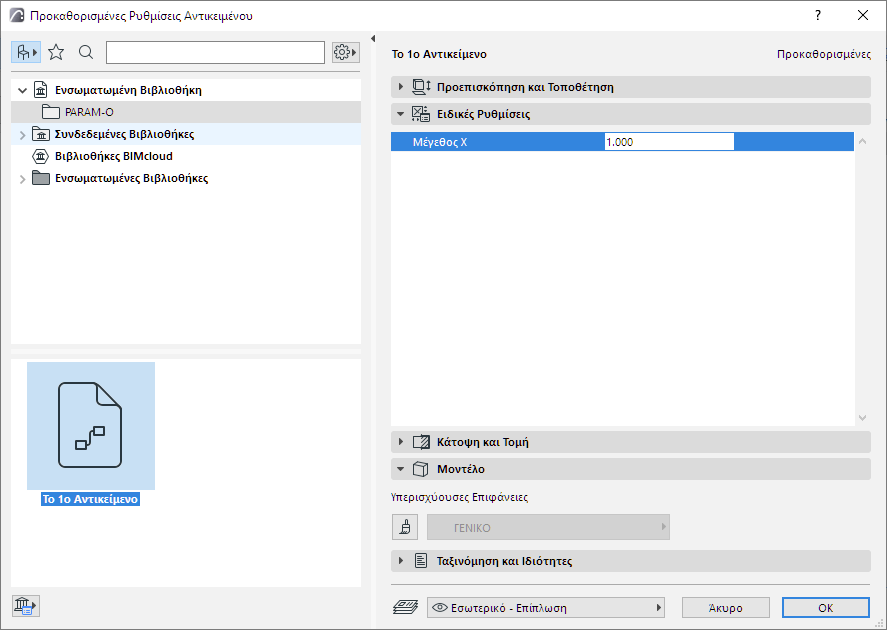
Task: Open the ΓΕΝΙΚΟ surface dropdown
Action: 548,526
